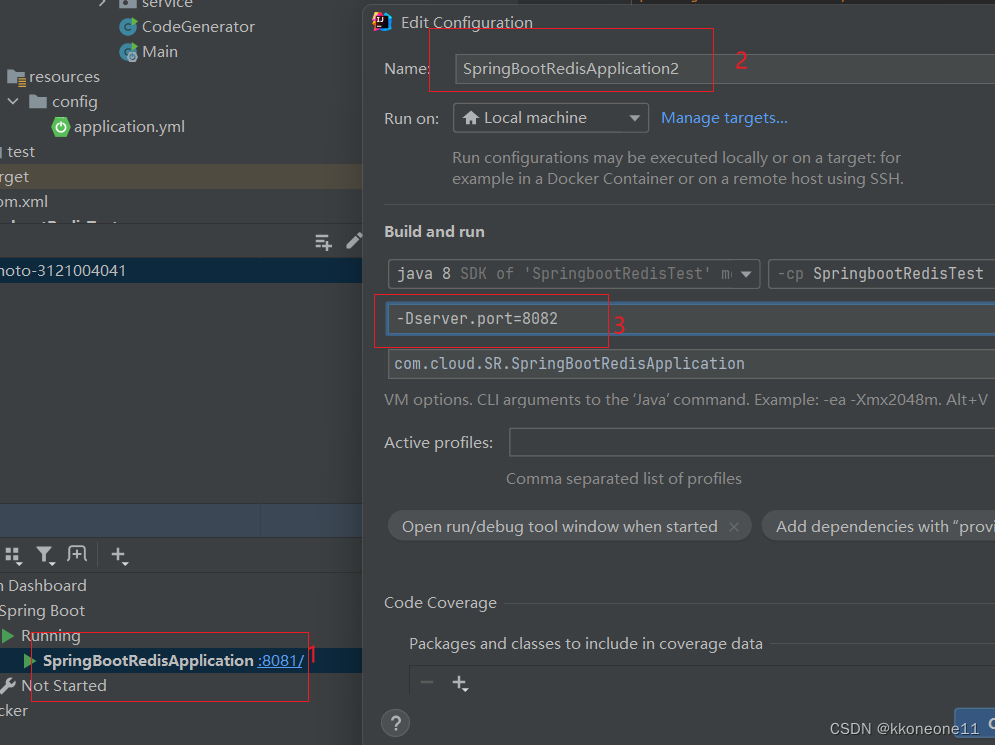Screen dimensions: 995x745
Task: Click the minus icon under coverage packages
Action: tap(427, 682)
